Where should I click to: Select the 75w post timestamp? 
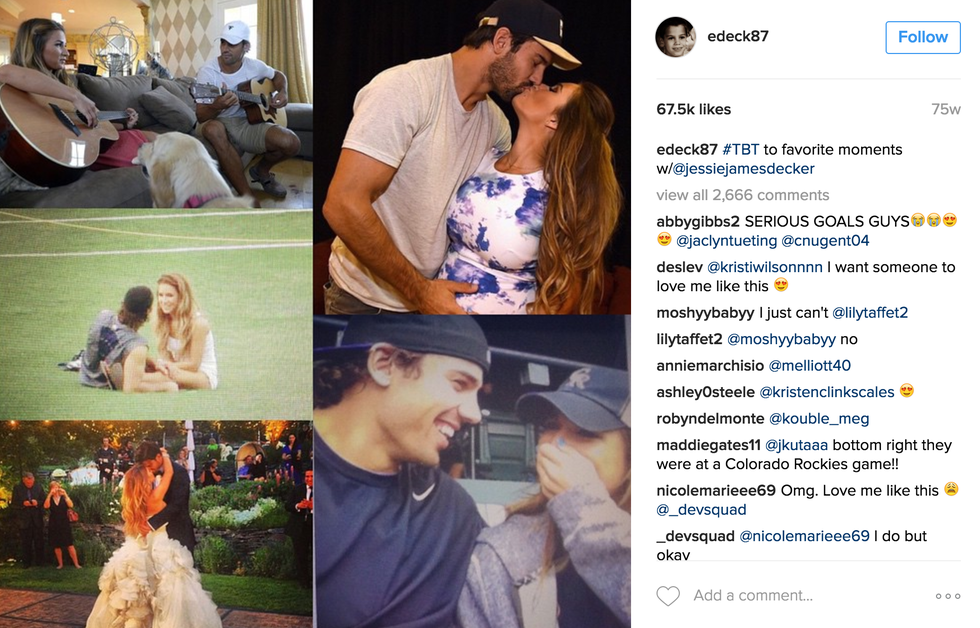(946, 109)
